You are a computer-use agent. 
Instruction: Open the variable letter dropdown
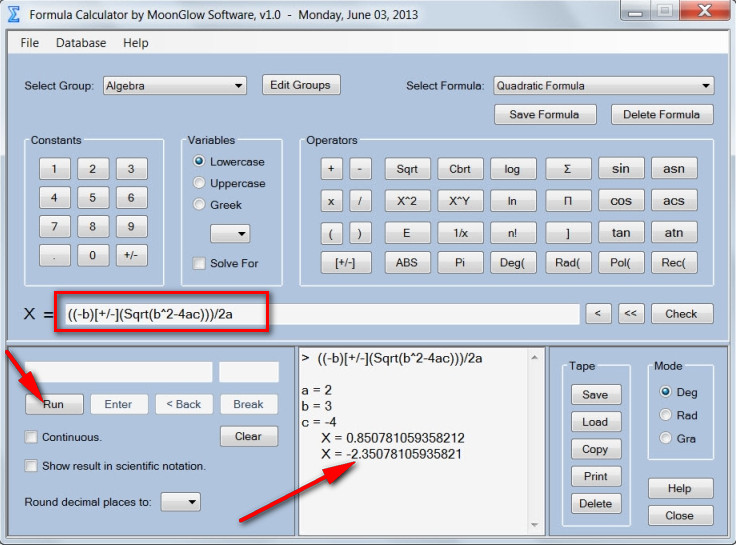(x=230, y=233)
